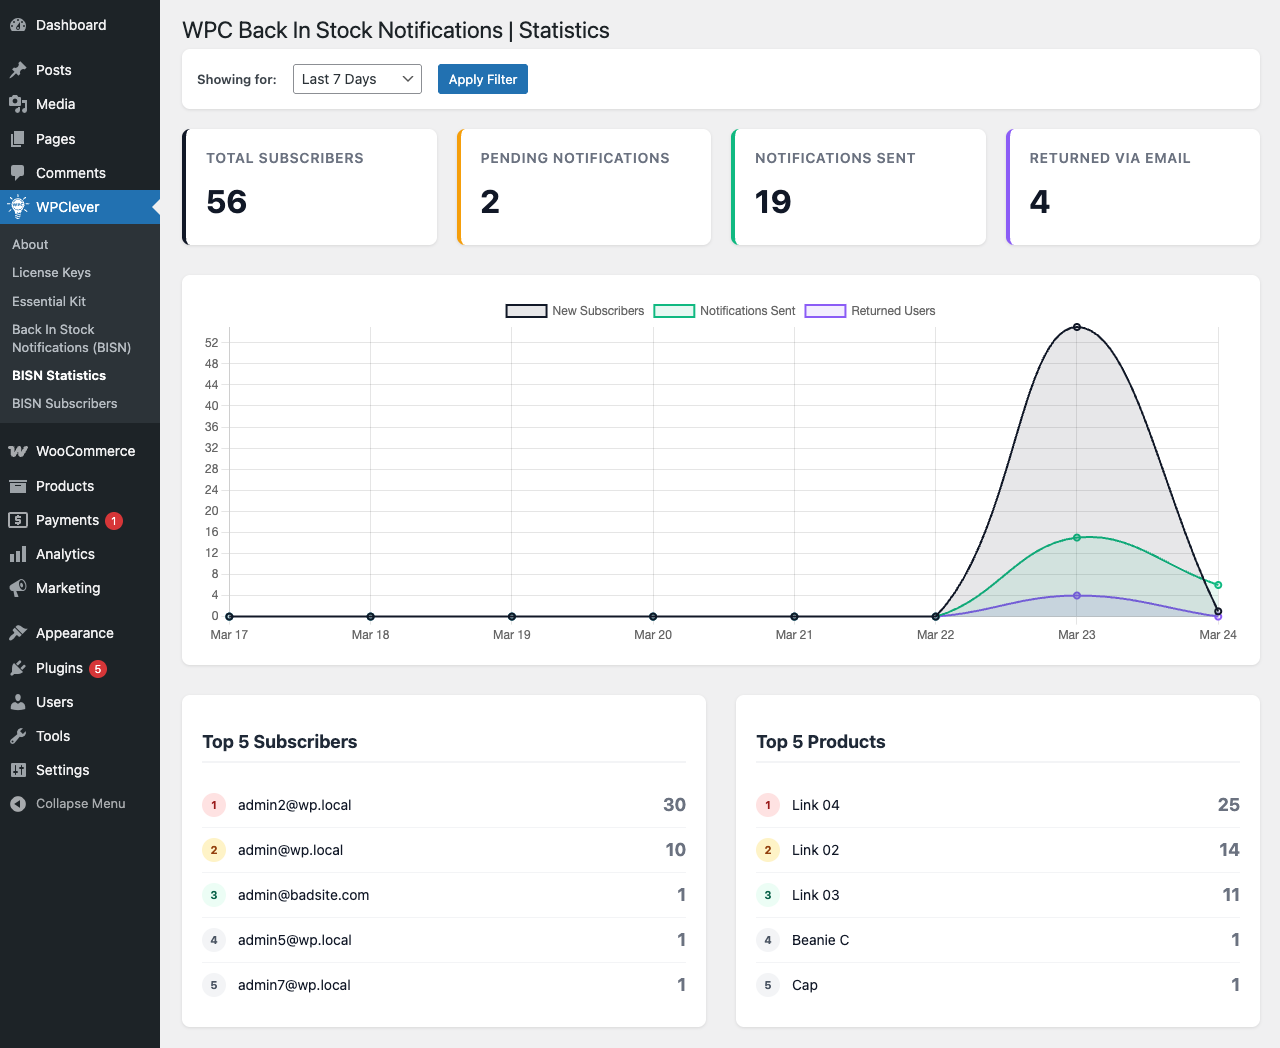
Task: Click the Tools wrench icon
Action: (18, 736)
